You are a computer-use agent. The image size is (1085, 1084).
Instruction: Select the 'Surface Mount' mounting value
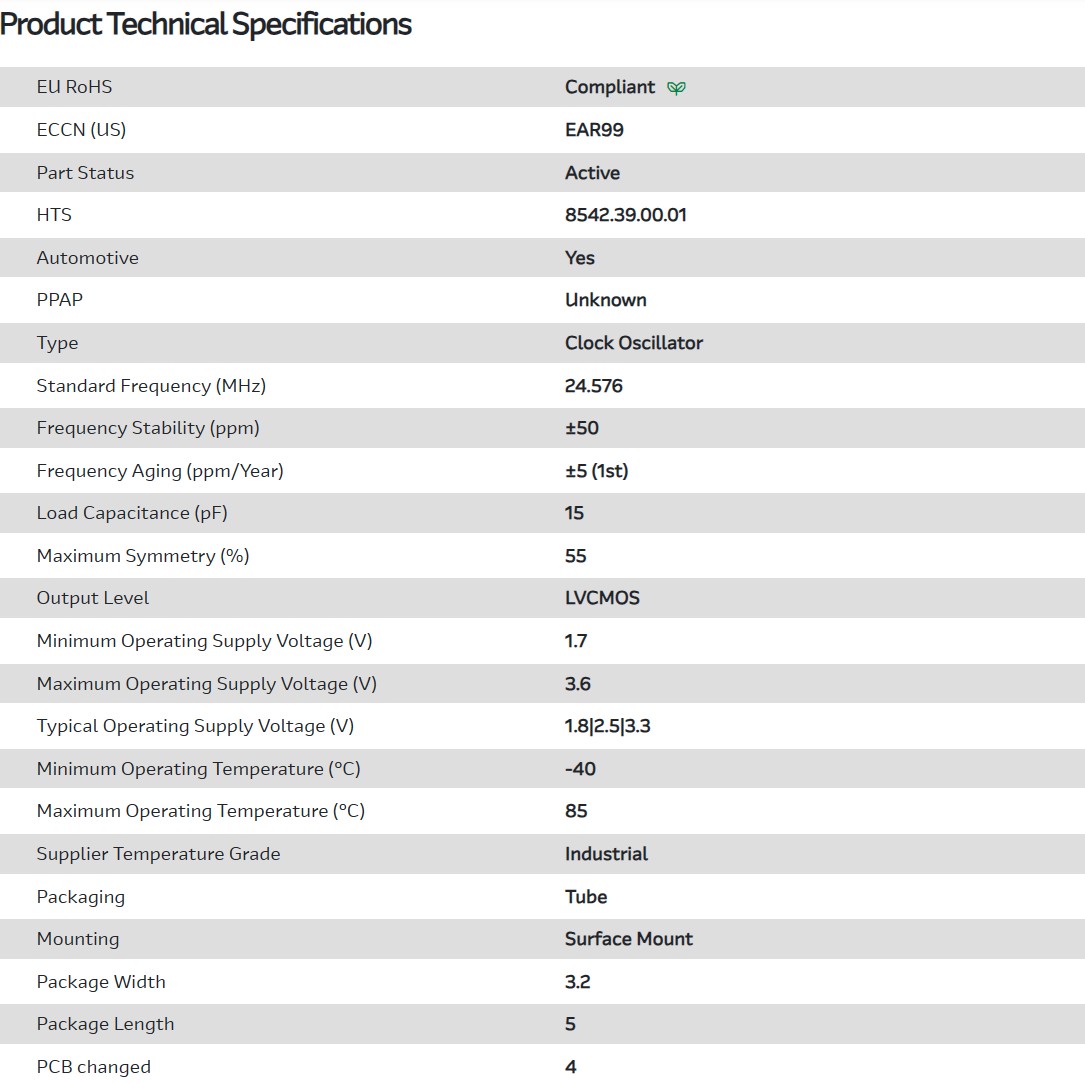point(628,939)
